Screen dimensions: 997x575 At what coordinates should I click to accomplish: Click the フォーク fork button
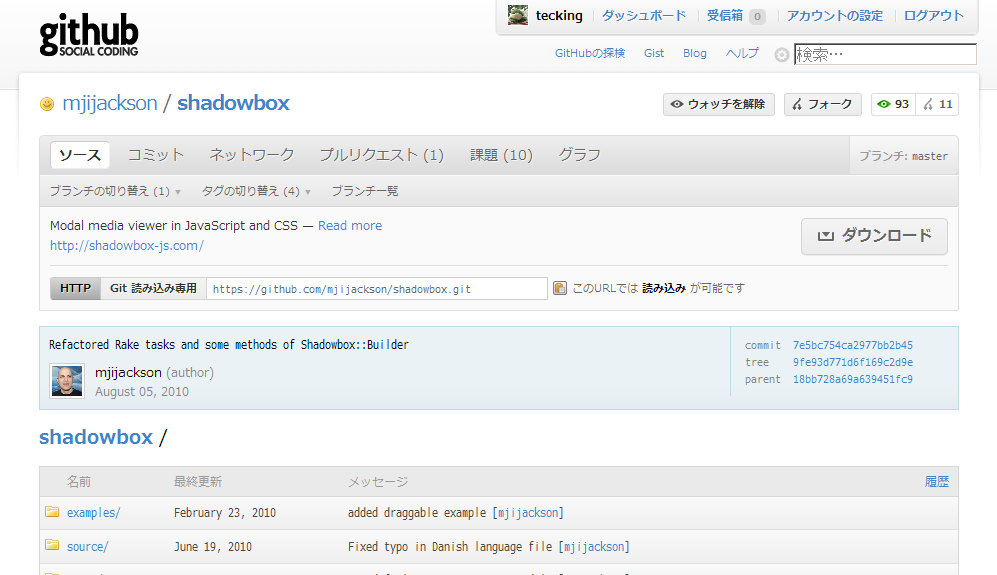point(823,104)
